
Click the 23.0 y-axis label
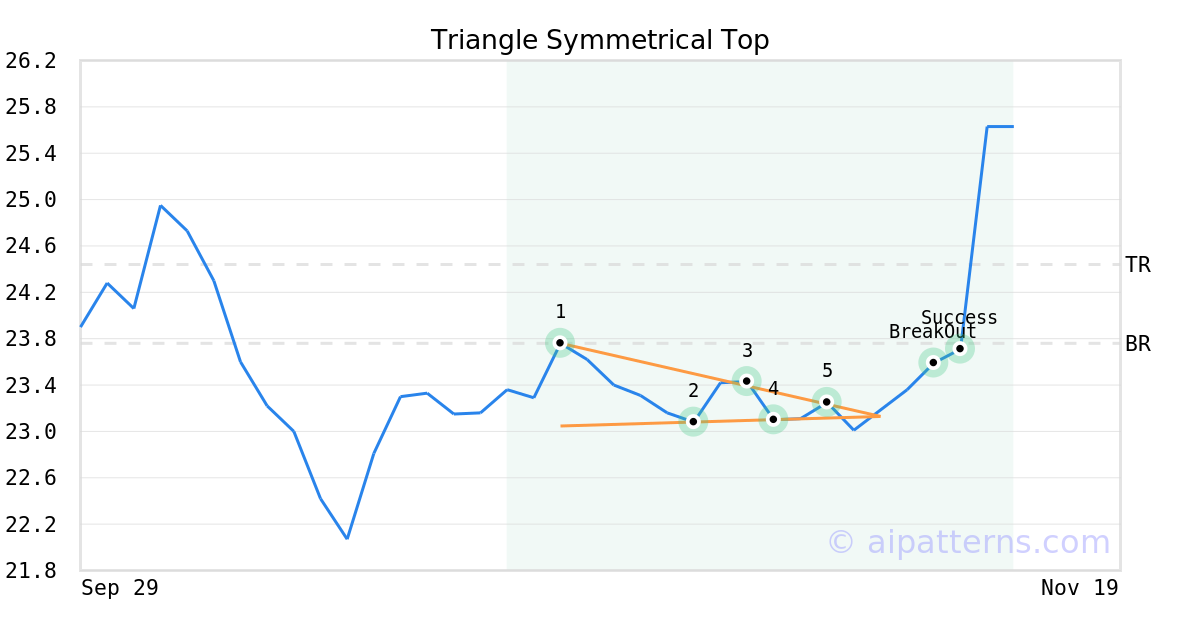31,432
